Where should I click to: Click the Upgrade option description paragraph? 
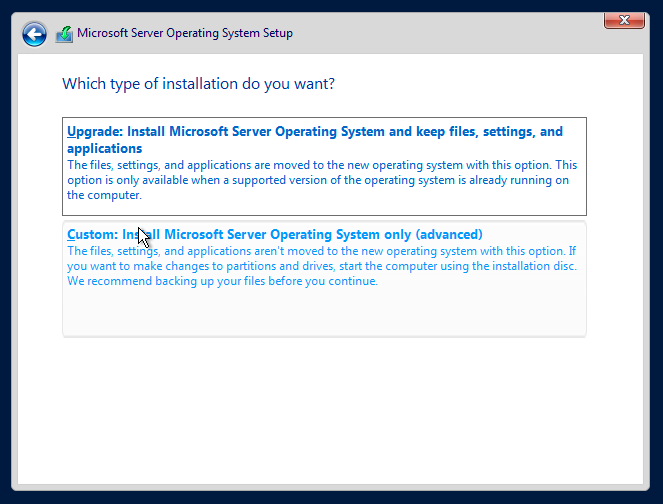click(x=322, y=180)
